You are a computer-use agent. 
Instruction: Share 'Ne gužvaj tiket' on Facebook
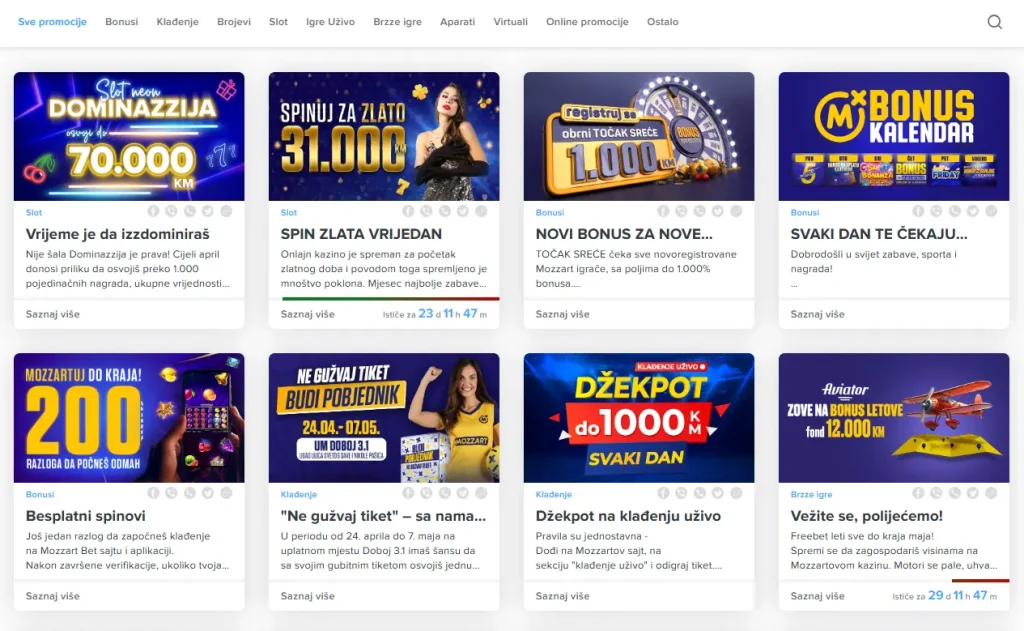pyautogui.click(x=408, y=493)
